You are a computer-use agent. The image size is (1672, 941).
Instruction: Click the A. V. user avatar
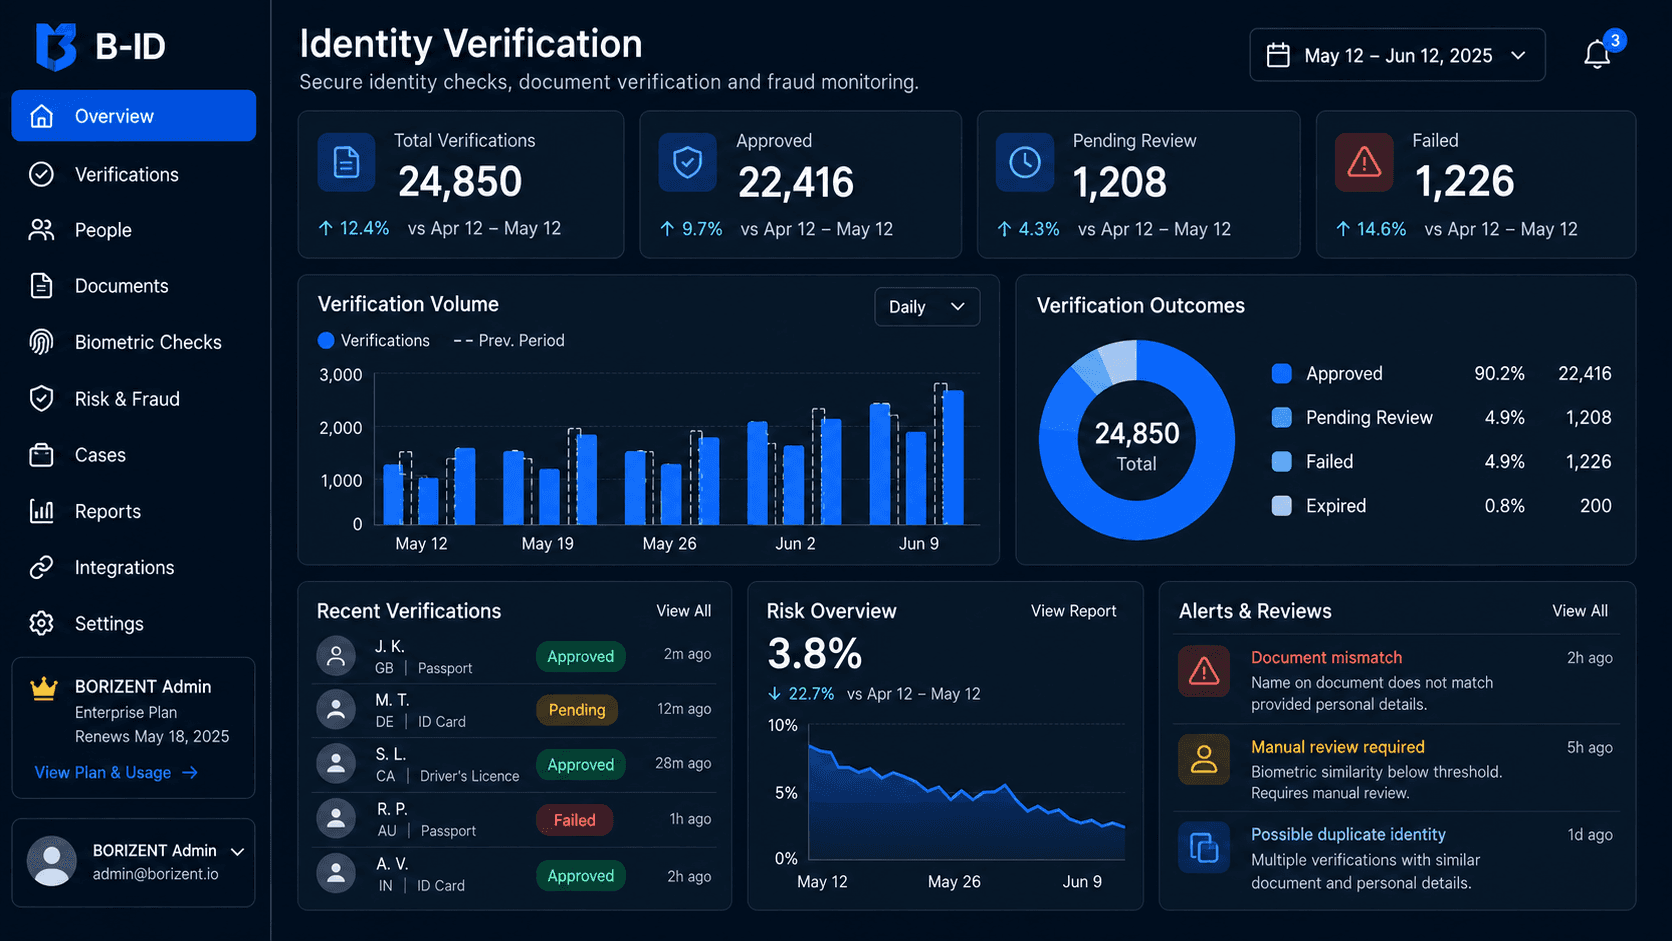click(336, 873)
